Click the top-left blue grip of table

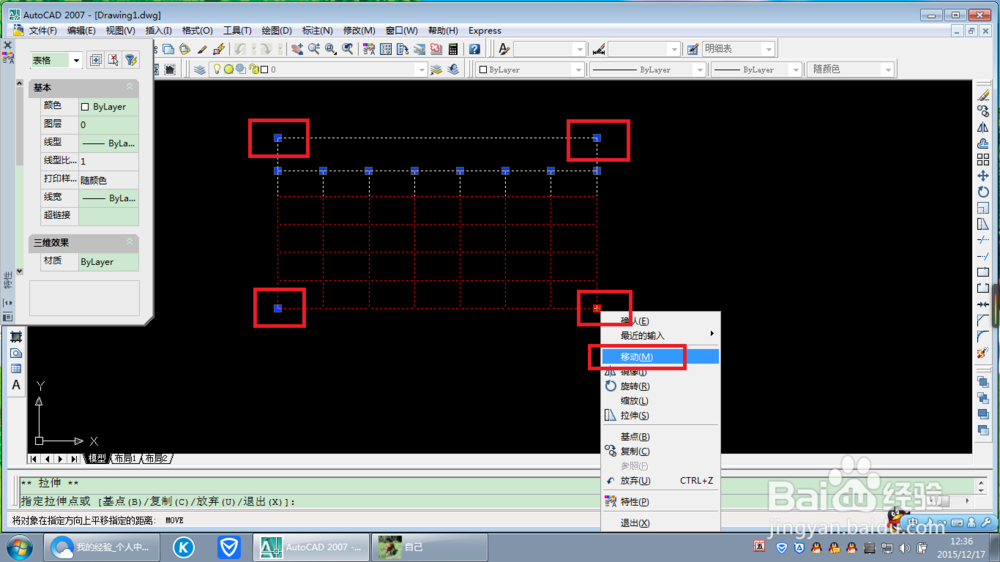[277, 138]
